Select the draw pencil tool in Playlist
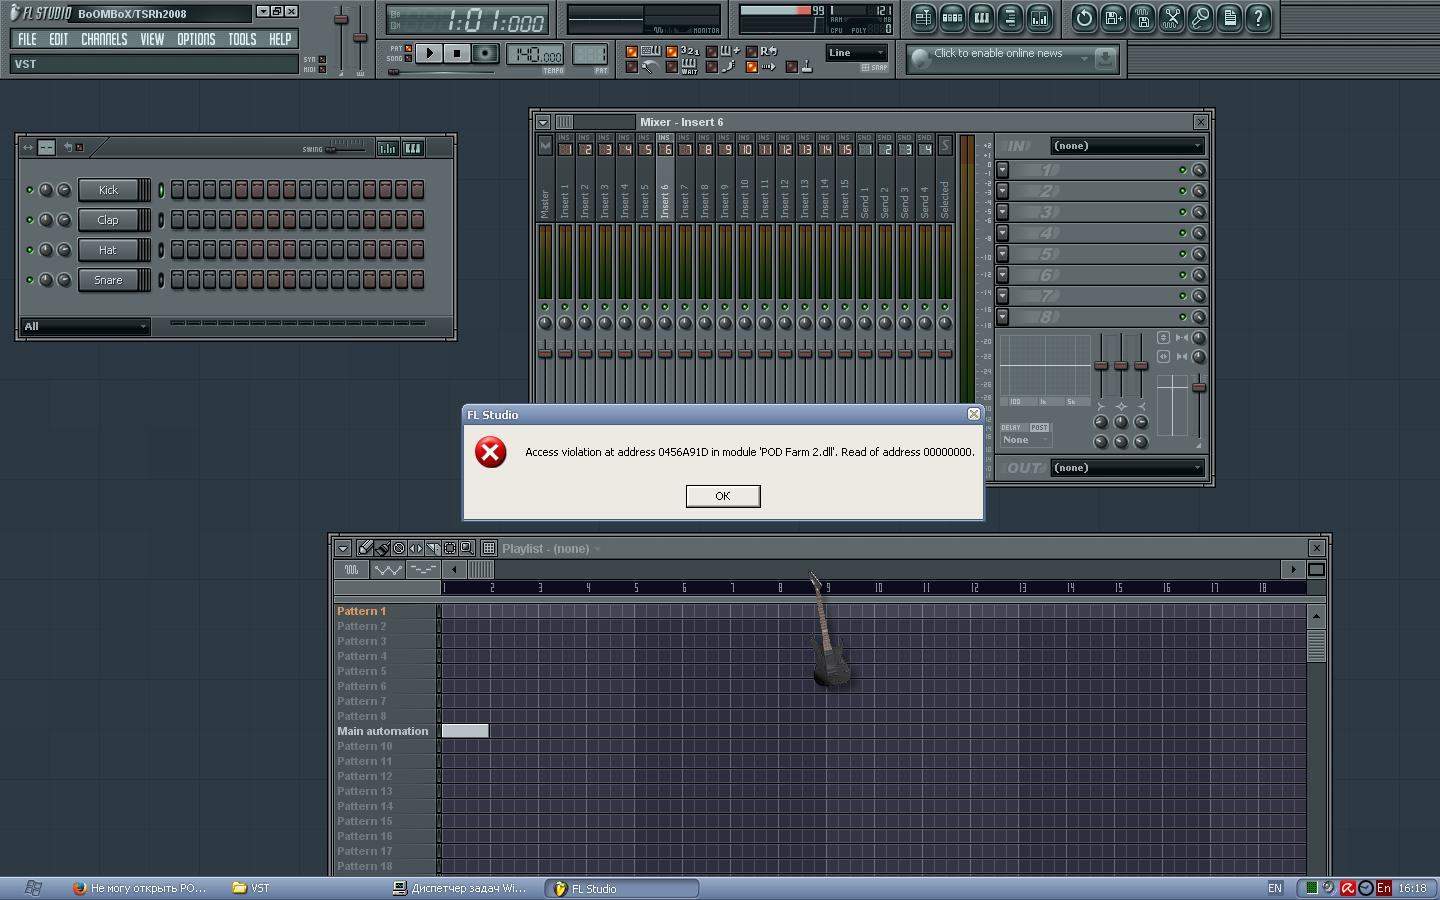Screen dimensions: 1440x900 [x=365, y=548]
